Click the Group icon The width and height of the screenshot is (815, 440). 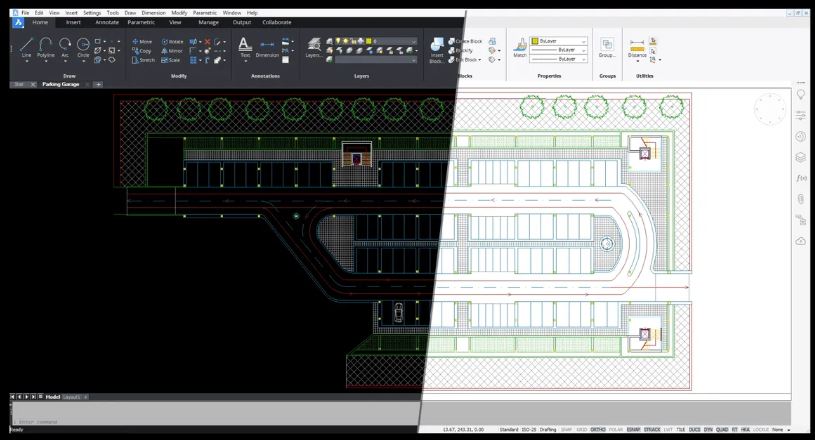607,47
